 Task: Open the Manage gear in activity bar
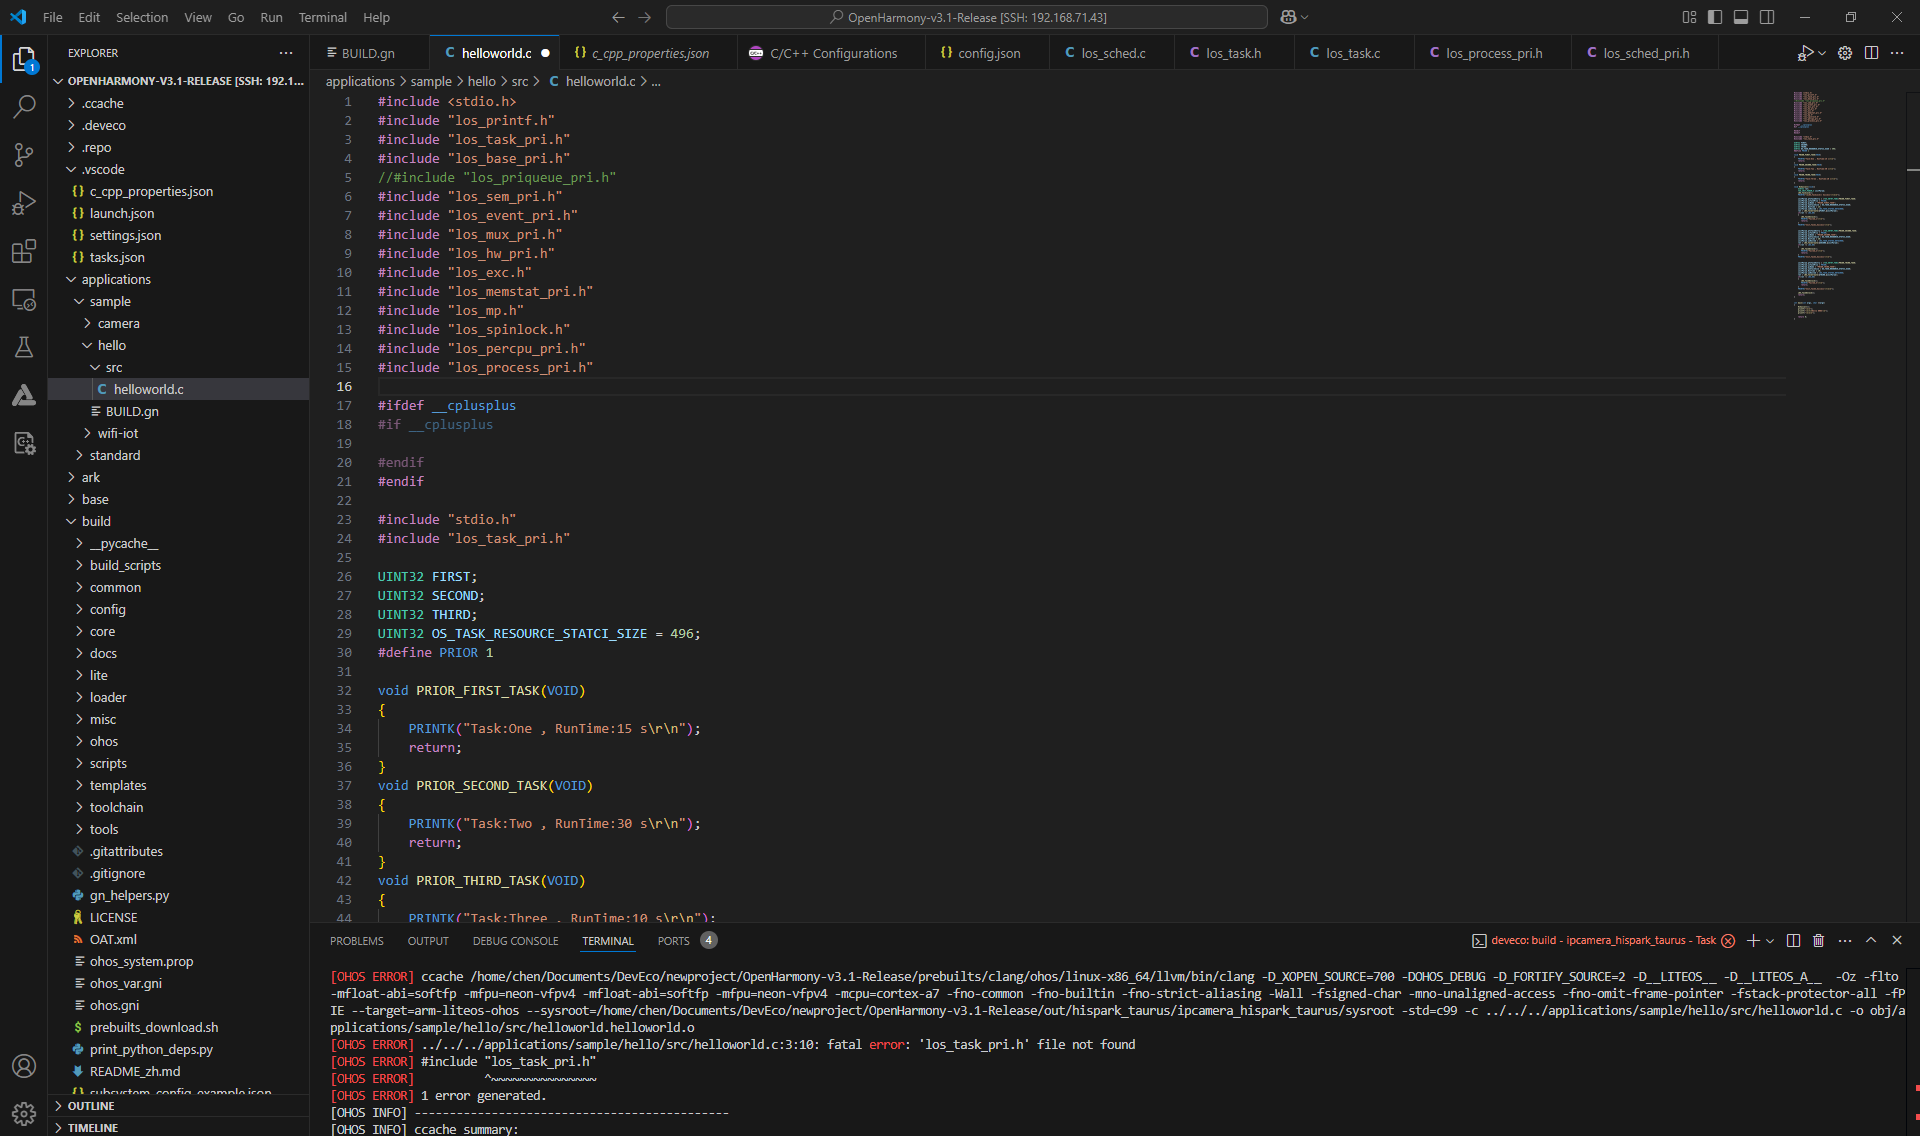click(24, 1113)
